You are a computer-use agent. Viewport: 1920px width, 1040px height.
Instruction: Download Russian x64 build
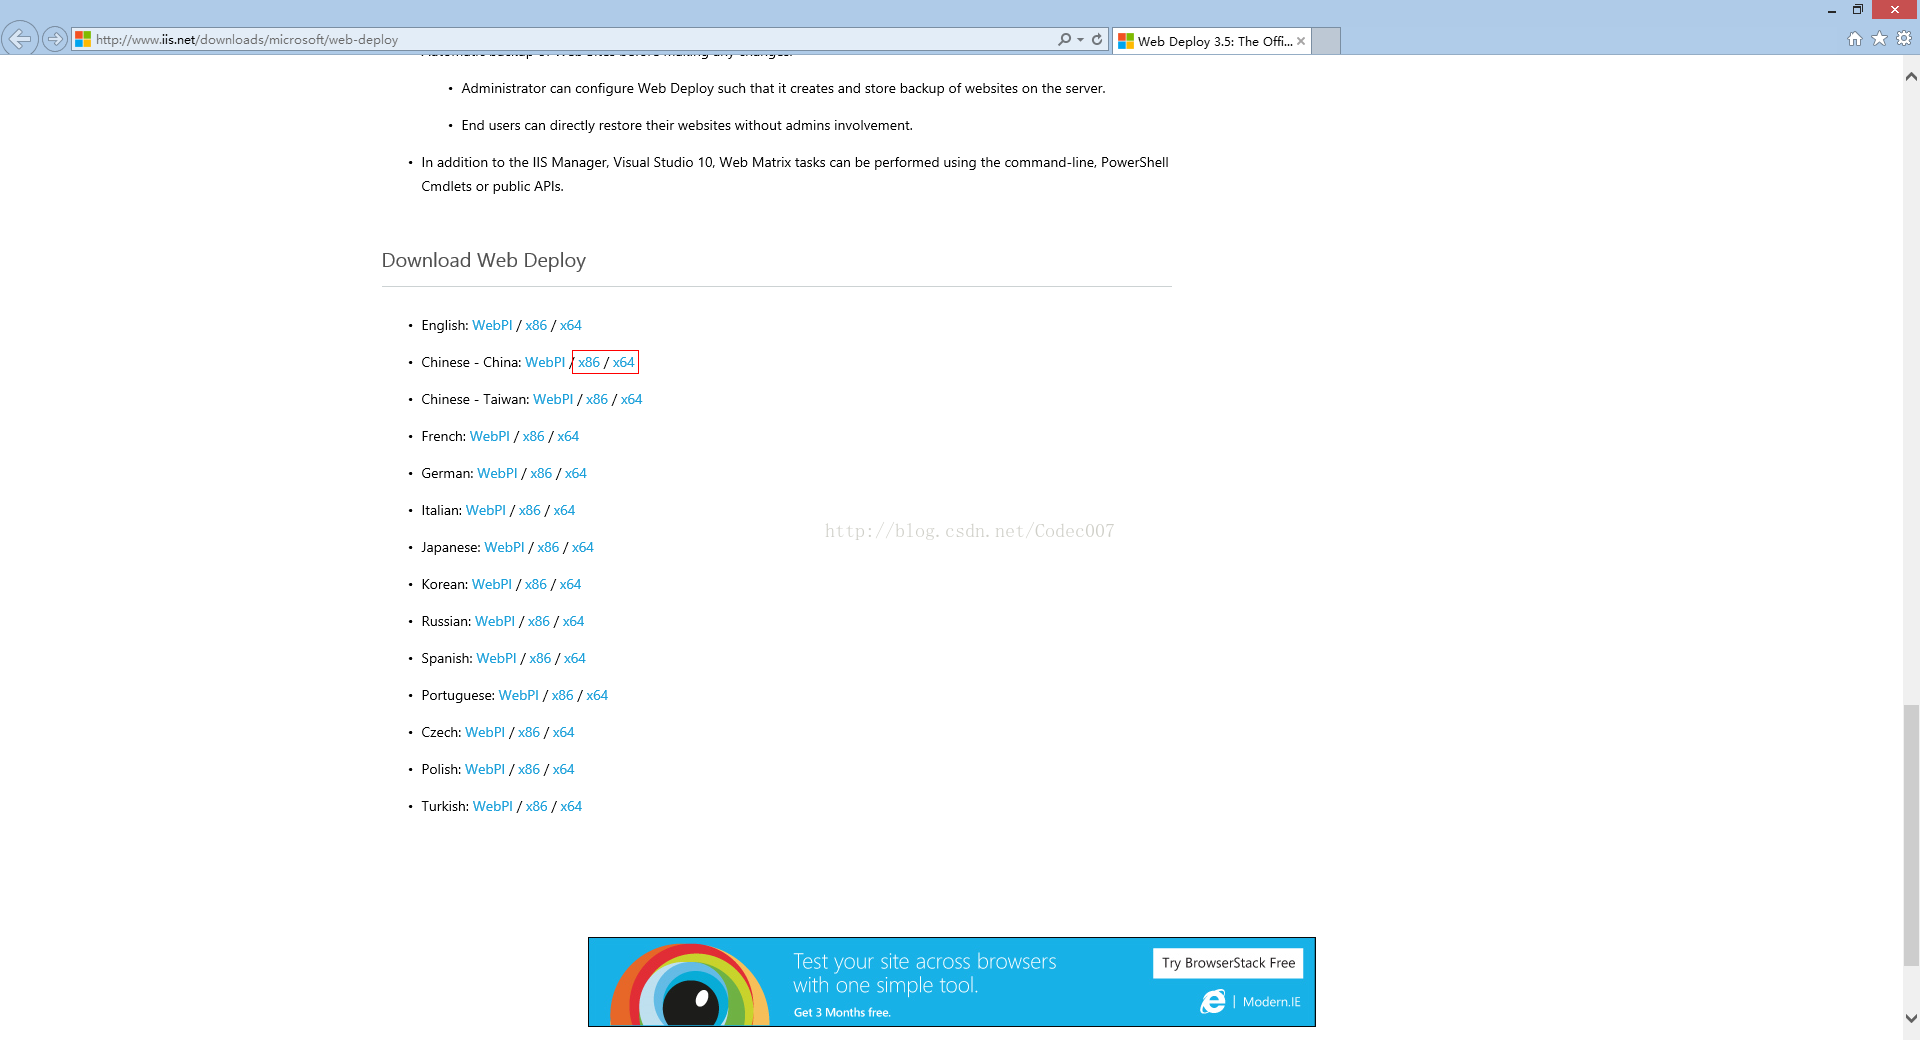coord(573,621)
